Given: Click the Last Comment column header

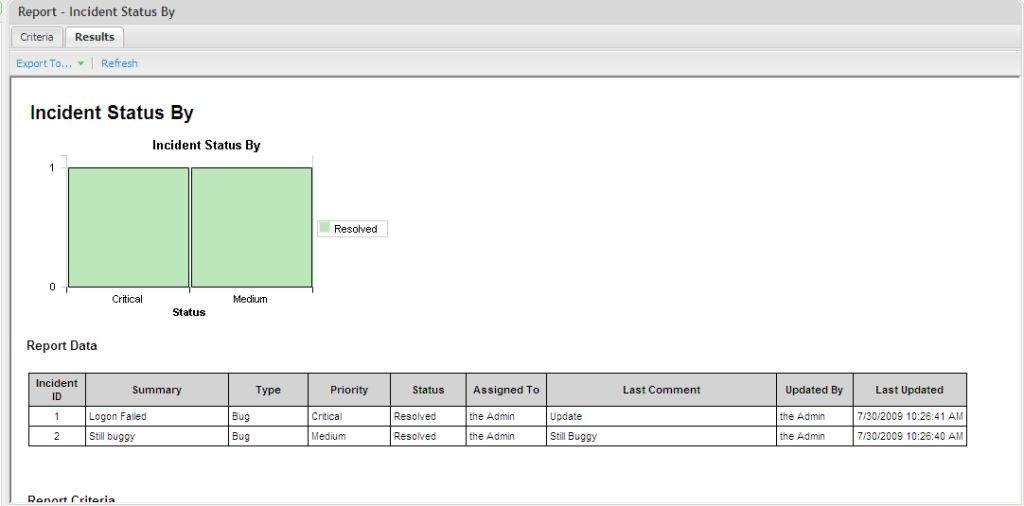Looking at the screenshot, I should [x=661, y=390].
